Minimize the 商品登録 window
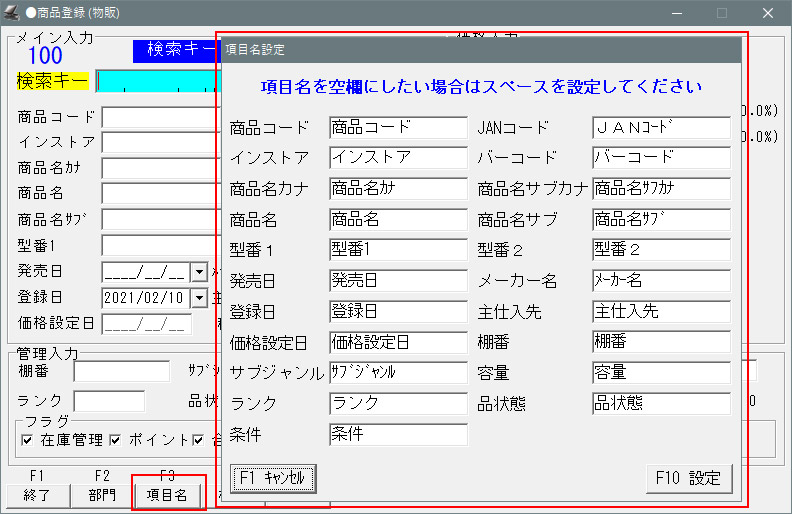The width and height of the screenshot is (792, 514). point(675,13)
